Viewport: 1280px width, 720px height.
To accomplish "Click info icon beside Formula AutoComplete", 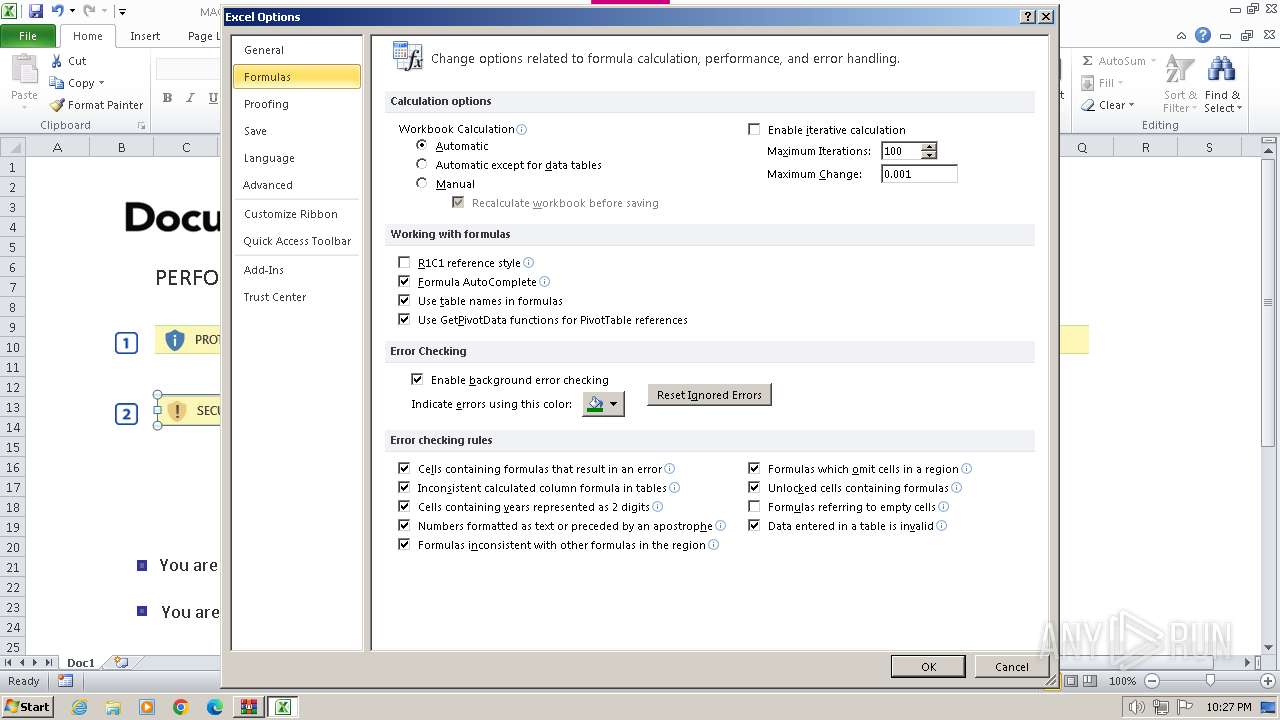I will [544, 282].
